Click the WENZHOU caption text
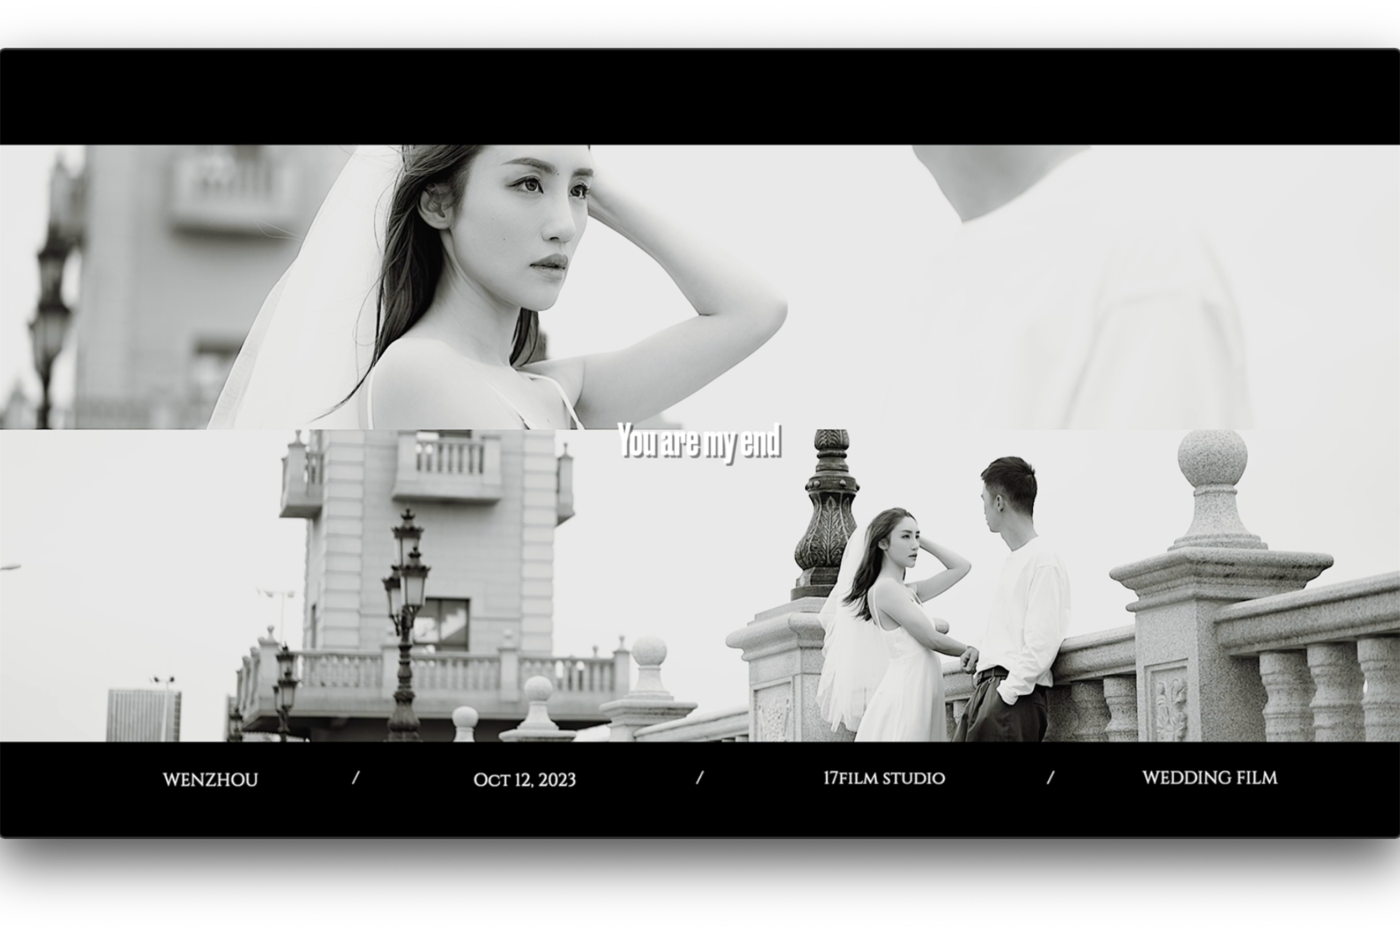Image resolution: width=1400 pixels, height=933 pixels. coord(210,779)
